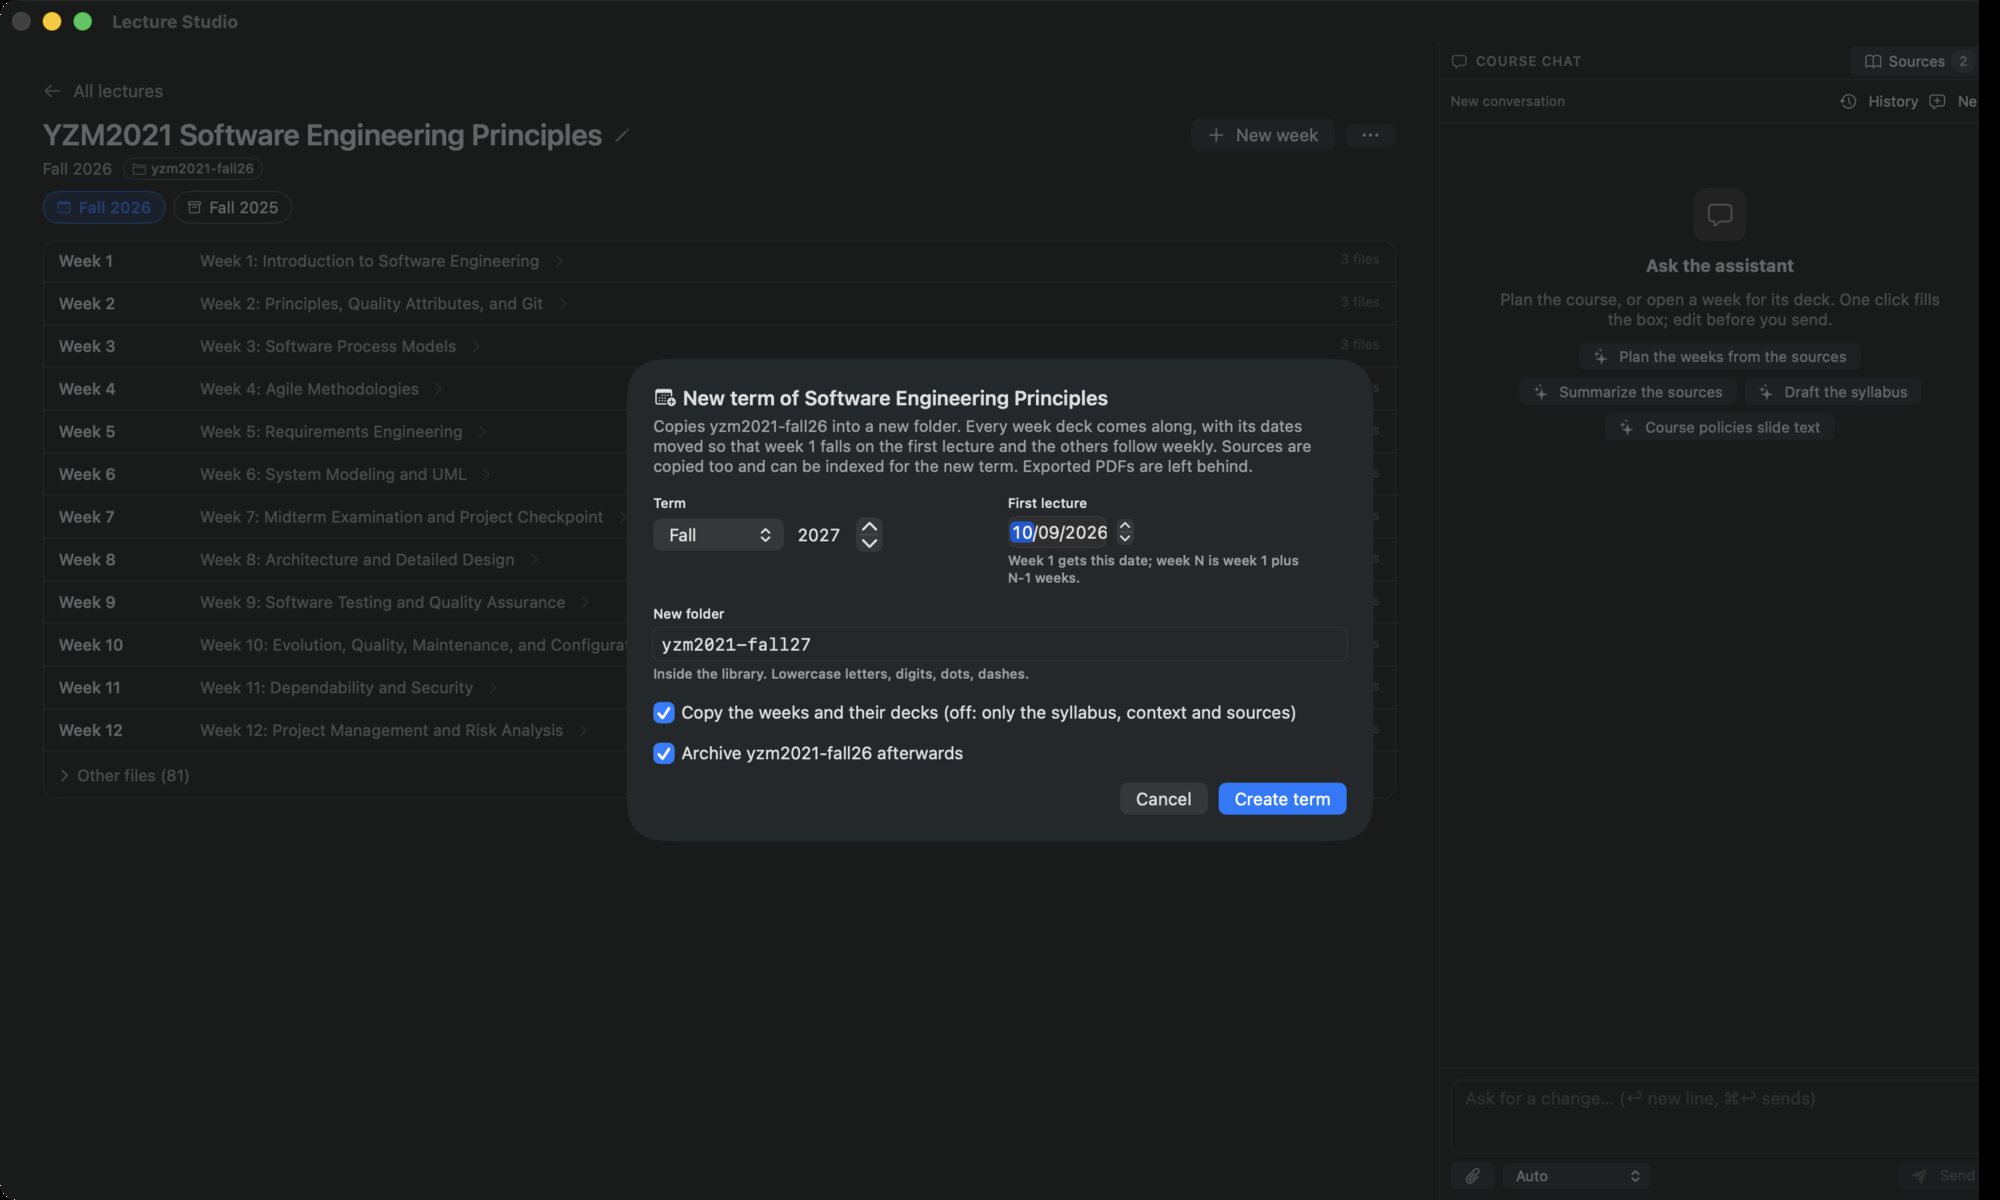Screen dimensions: 2000x1200
Task: Click the sparkle icon beside Course policies slide text
Action: pos(1626,428)
